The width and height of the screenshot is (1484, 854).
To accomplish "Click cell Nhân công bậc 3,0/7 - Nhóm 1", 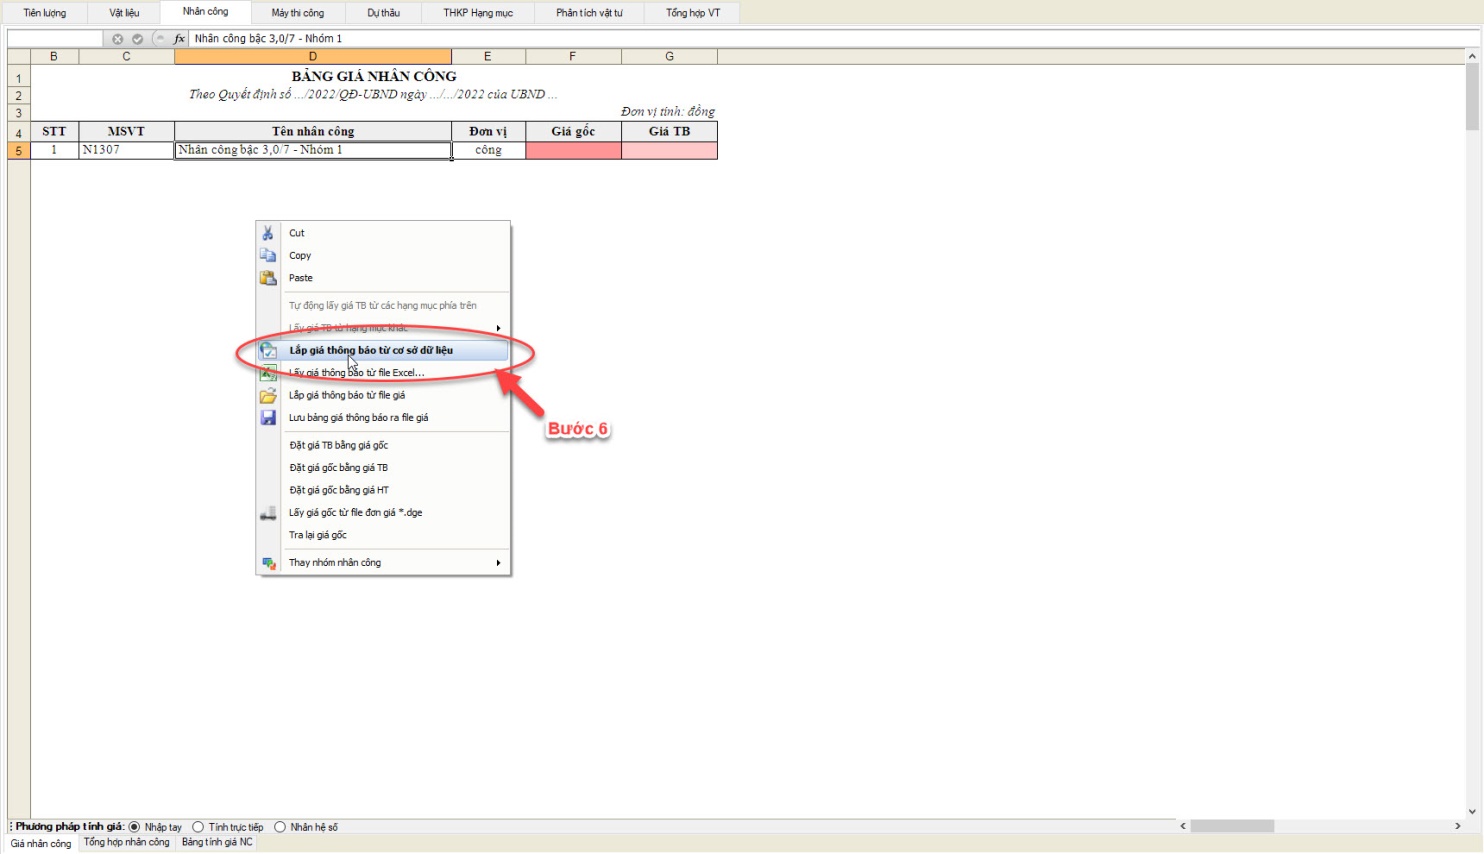I will pos(313,150).
